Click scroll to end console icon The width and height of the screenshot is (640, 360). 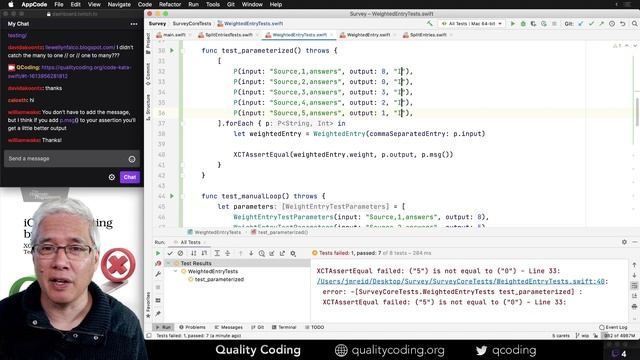click(634, 296)
